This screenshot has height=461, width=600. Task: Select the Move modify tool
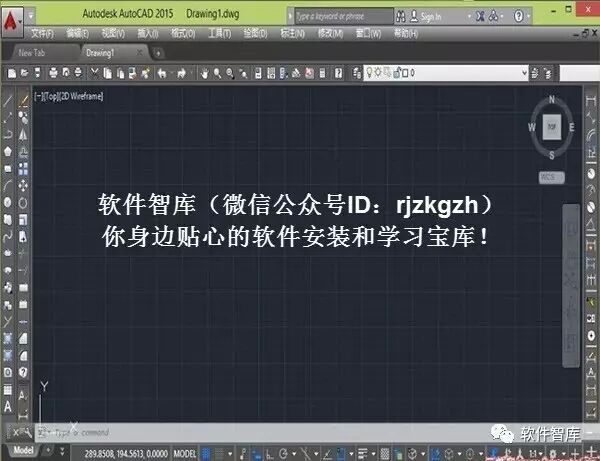23,186
